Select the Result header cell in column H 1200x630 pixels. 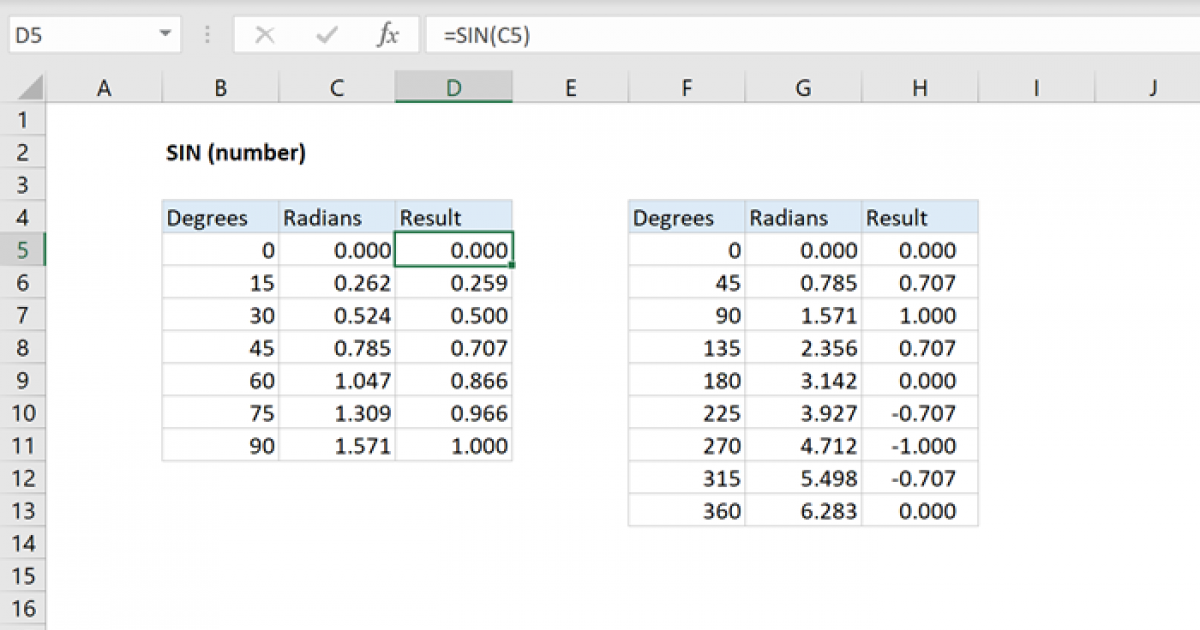pos(920,218)
